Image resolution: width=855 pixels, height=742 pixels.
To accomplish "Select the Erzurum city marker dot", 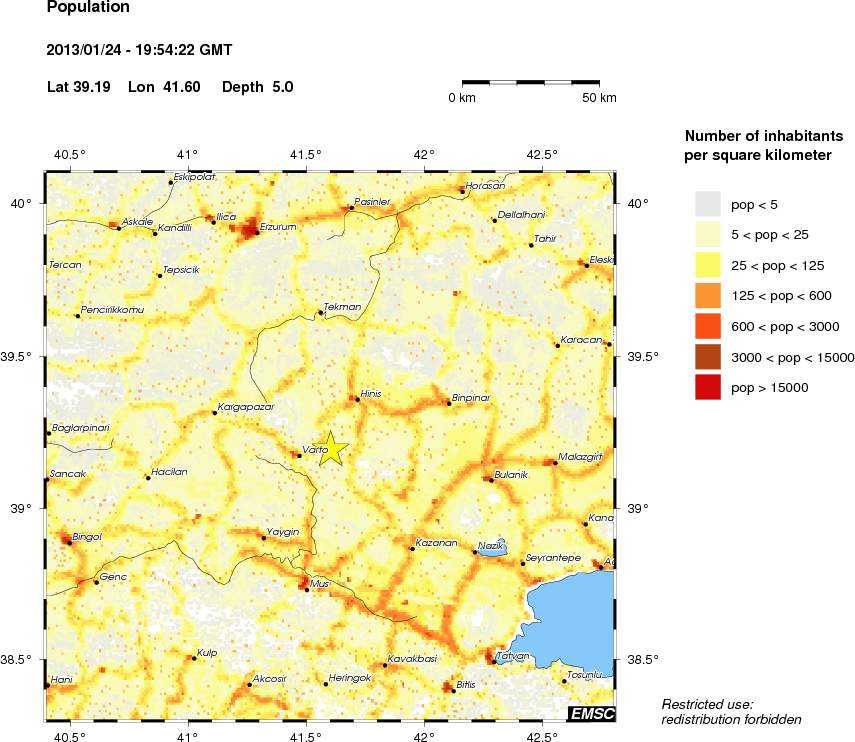I will point(257,233).
